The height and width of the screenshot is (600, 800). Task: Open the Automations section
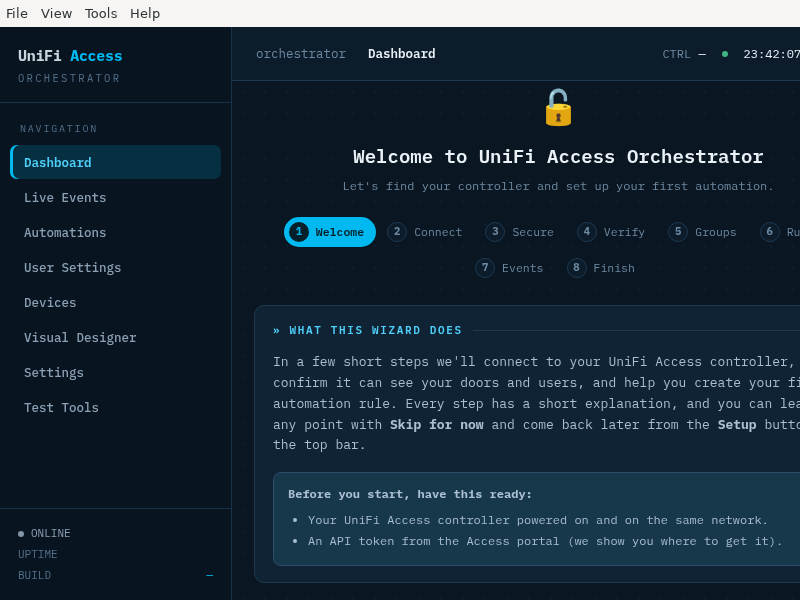115,233
